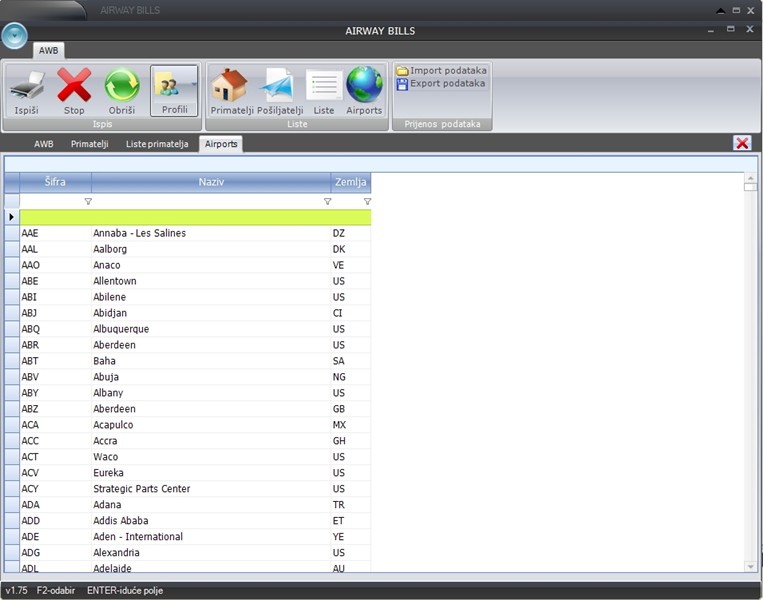This screenshot has height=600, width=763.
Task: Select the Abidjan name cell
Action: 211,313
